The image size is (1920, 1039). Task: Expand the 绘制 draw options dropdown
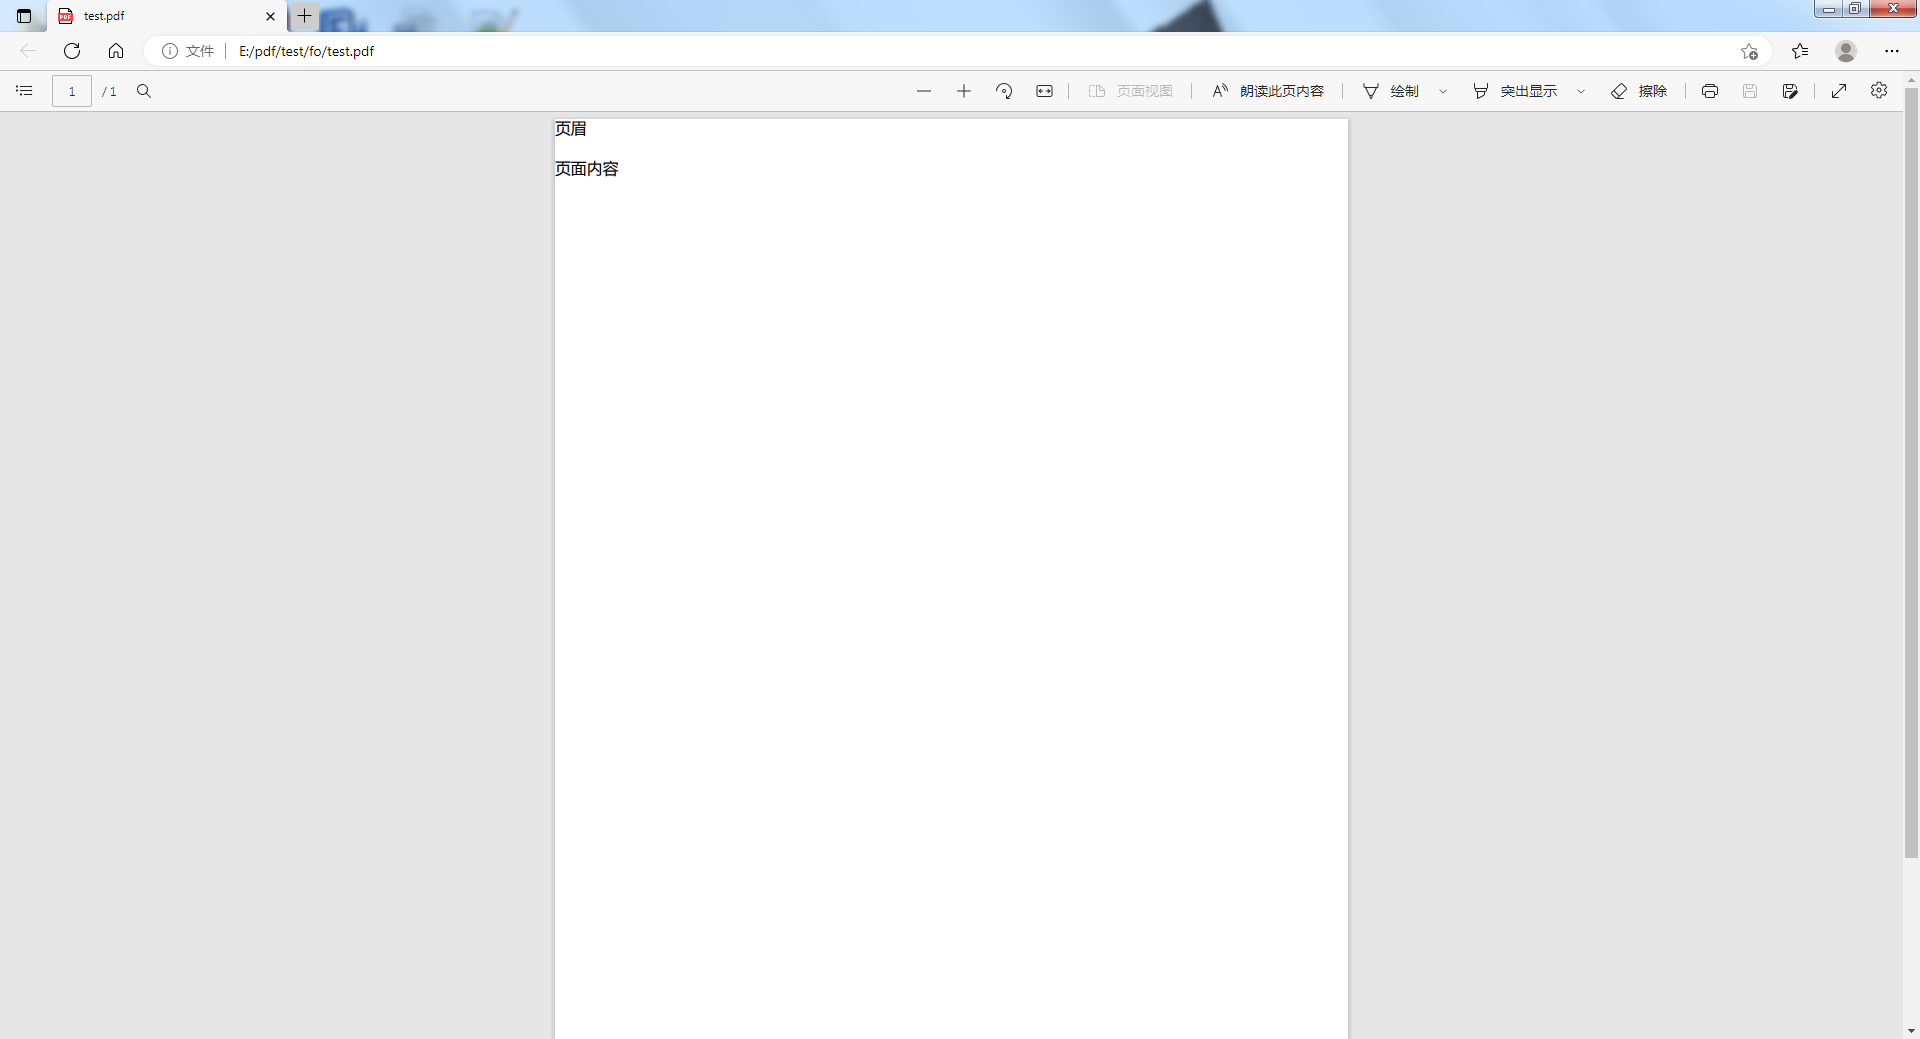pyautogui.click(x=1443, y=91)
